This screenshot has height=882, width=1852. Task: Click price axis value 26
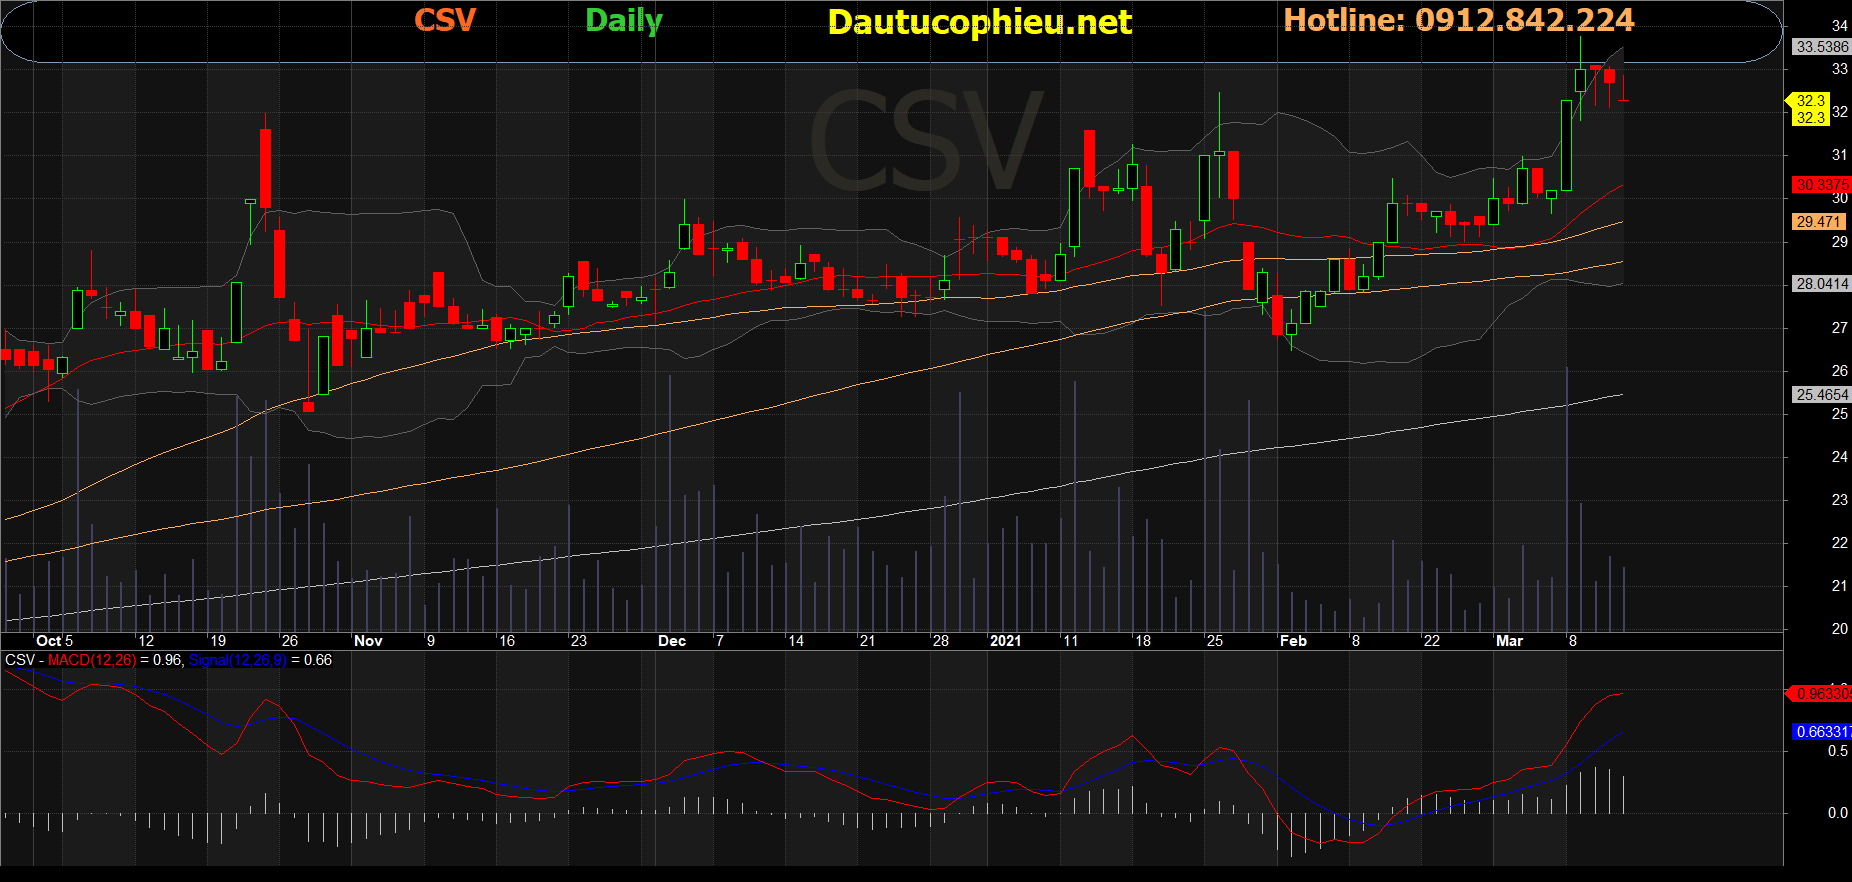tap(1839, 371)
